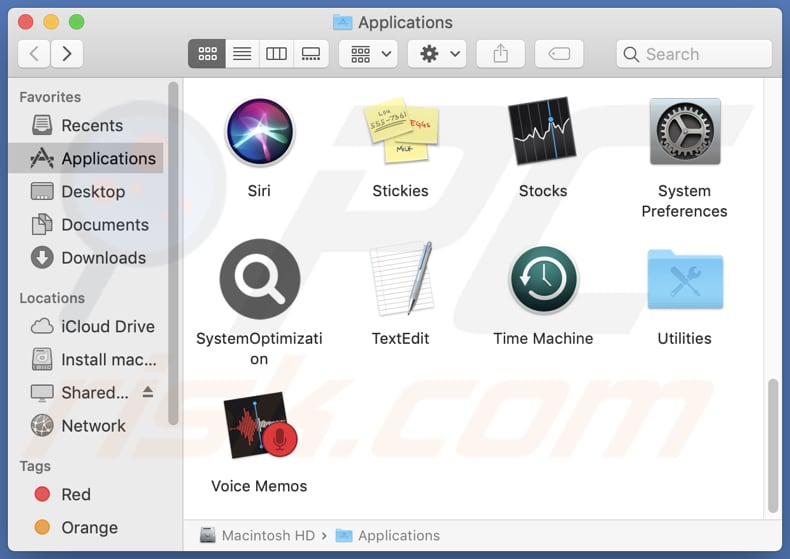Select the SystemOptimization magnifier icon
Image resolution: width=790 pixels, height=559 pixels.
260,279
